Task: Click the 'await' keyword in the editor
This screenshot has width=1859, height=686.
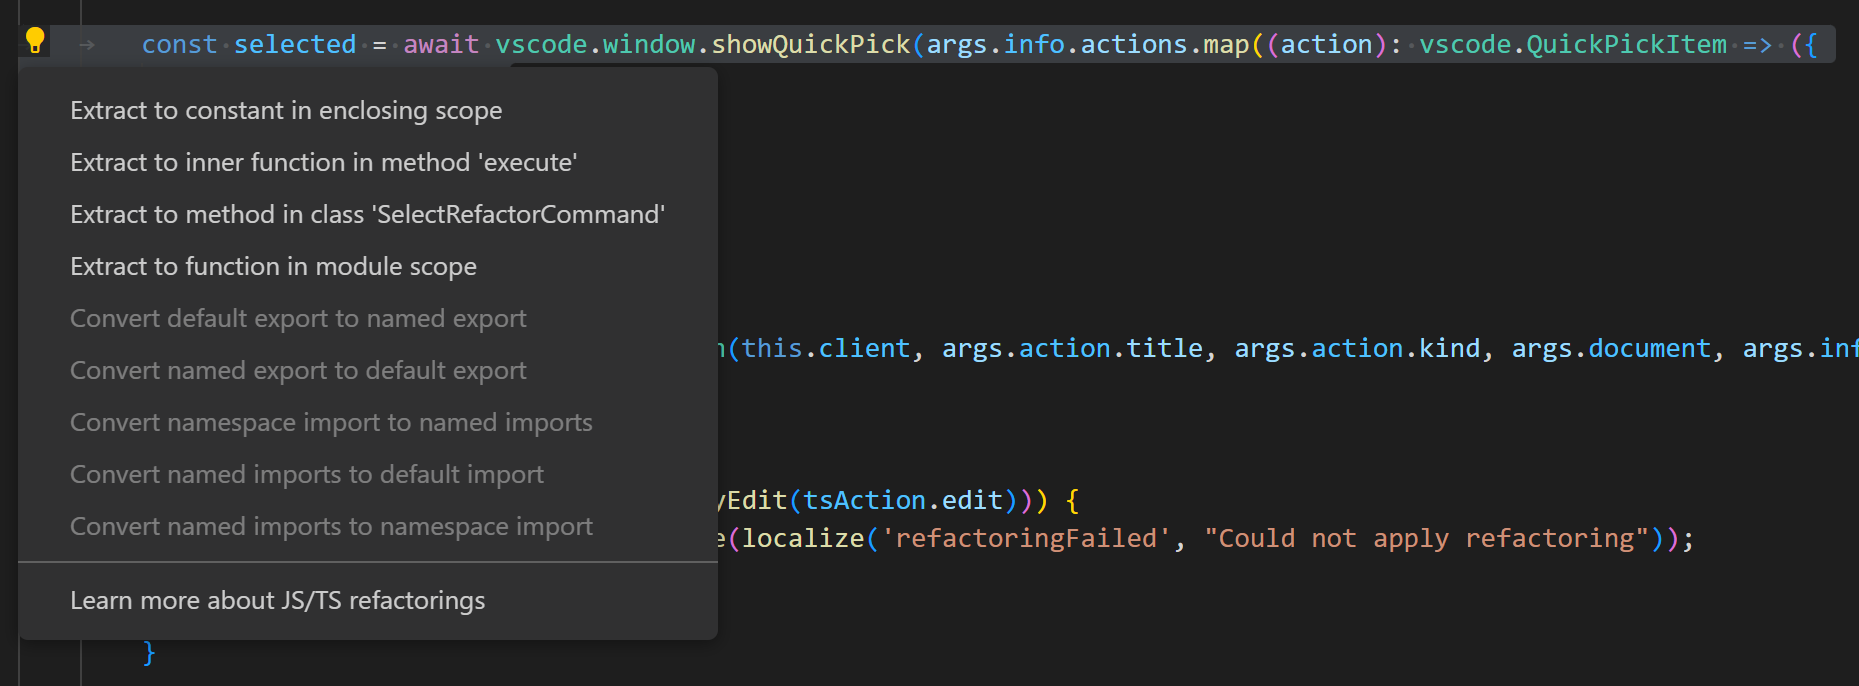Action: point(441,45)
